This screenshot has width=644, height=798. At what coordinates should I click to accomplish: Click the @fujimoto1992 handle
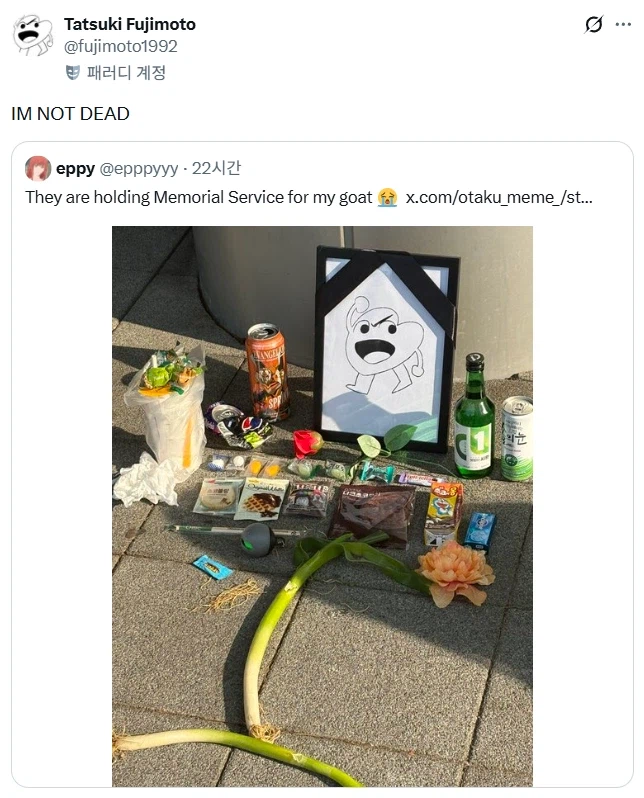[x=120, y=46]
